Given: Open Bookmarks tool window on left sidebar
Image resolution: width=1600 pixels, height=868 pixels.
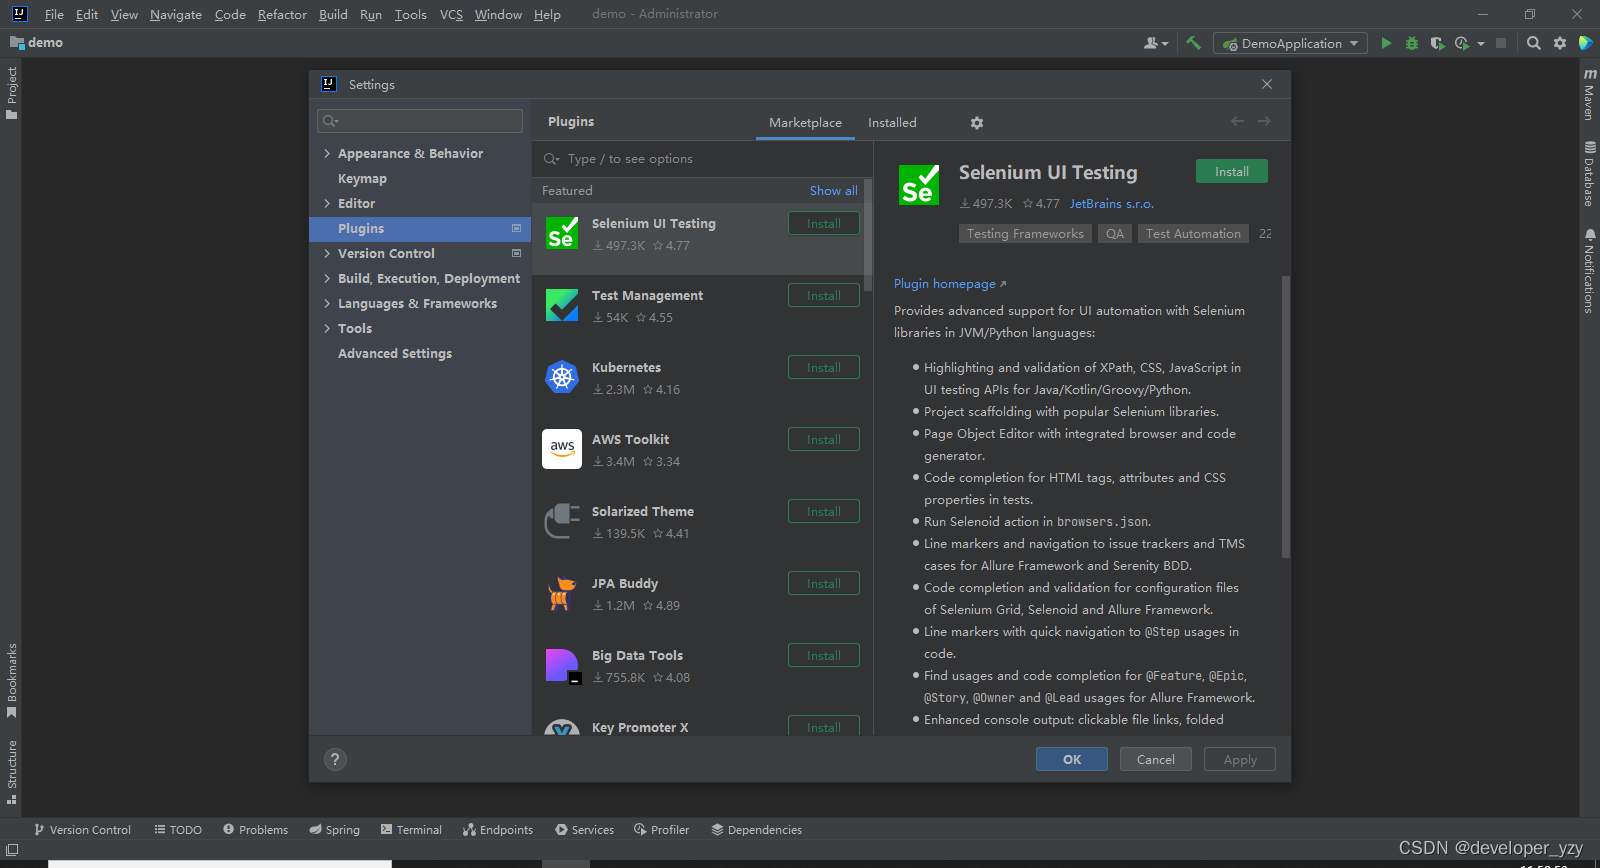Looking at the screenshot, I should tap(12, 681).
